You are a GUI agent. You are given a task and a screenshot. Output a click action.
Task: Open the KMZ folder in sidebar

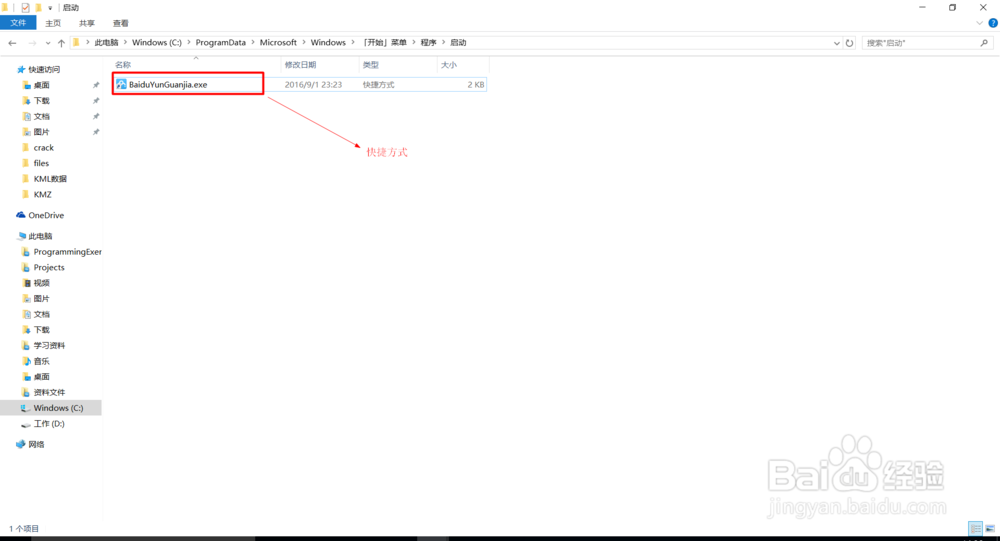point(42,195)
